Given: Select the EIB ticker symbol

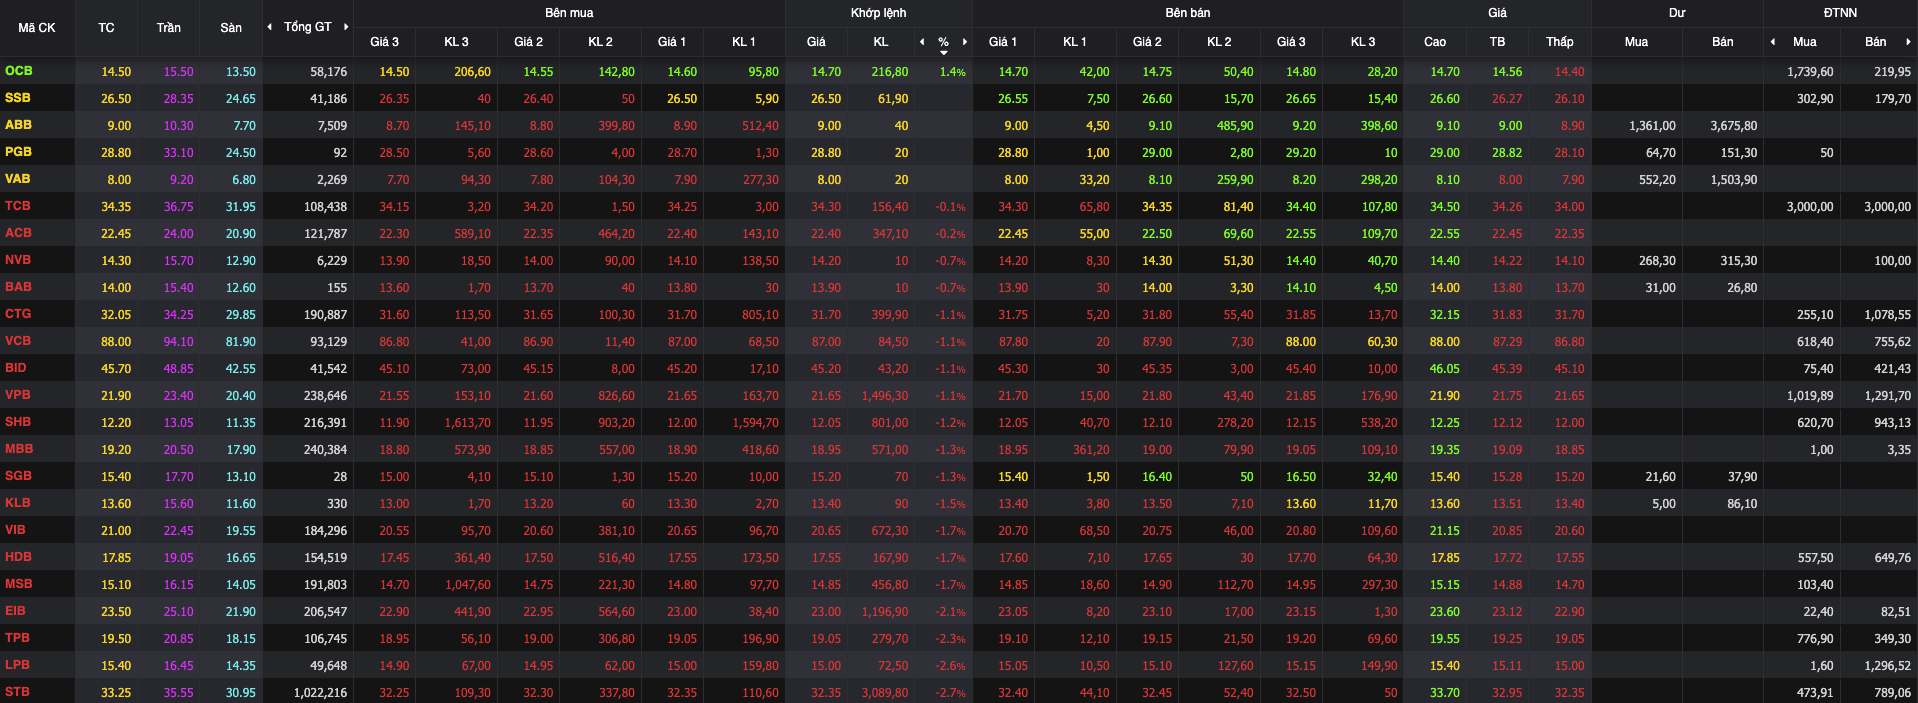Looking at the screenshot, I should pyautogui.click(x=15, y=611).
